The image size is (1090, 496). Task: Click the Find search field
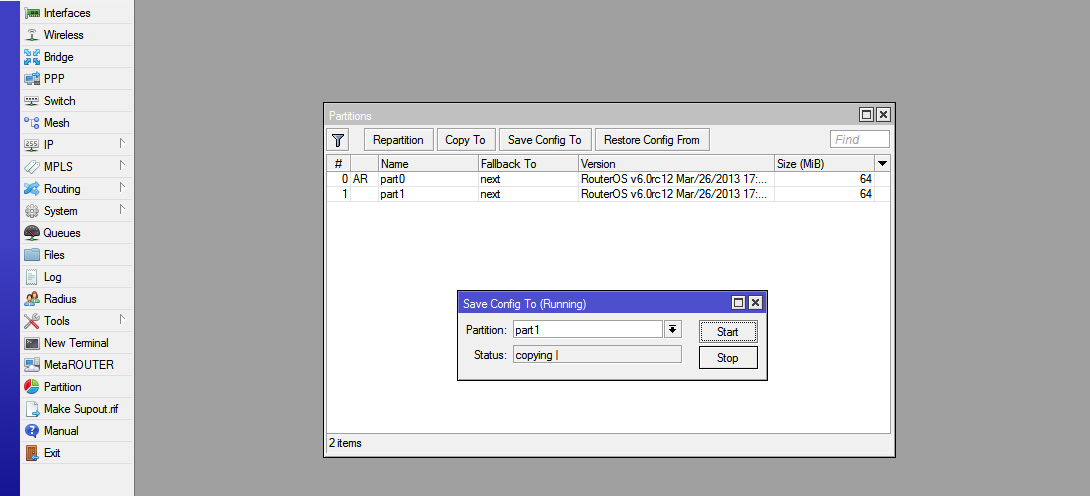pos(859,140)
